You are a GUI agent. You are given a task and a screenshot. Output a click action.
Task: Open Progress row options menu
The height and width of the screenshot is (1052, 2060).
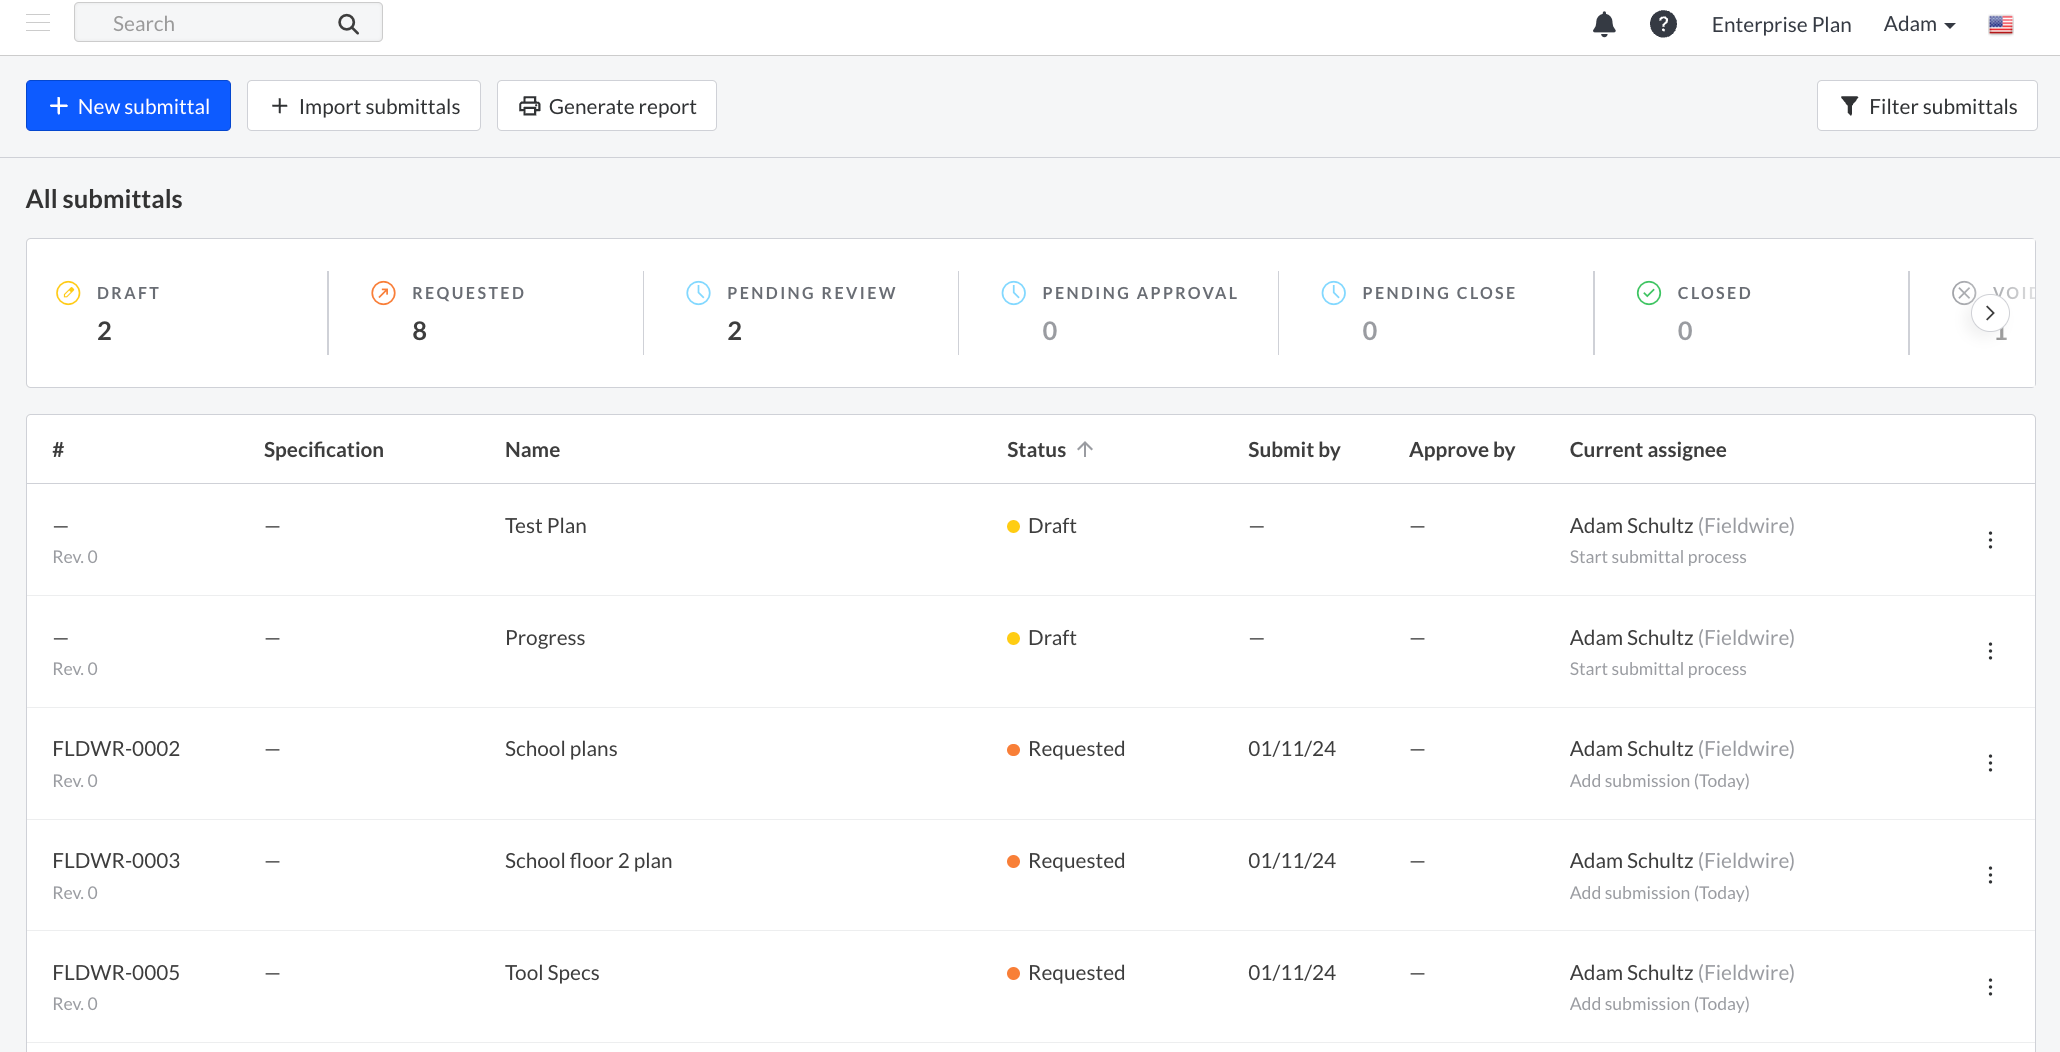coord(1990,652)
